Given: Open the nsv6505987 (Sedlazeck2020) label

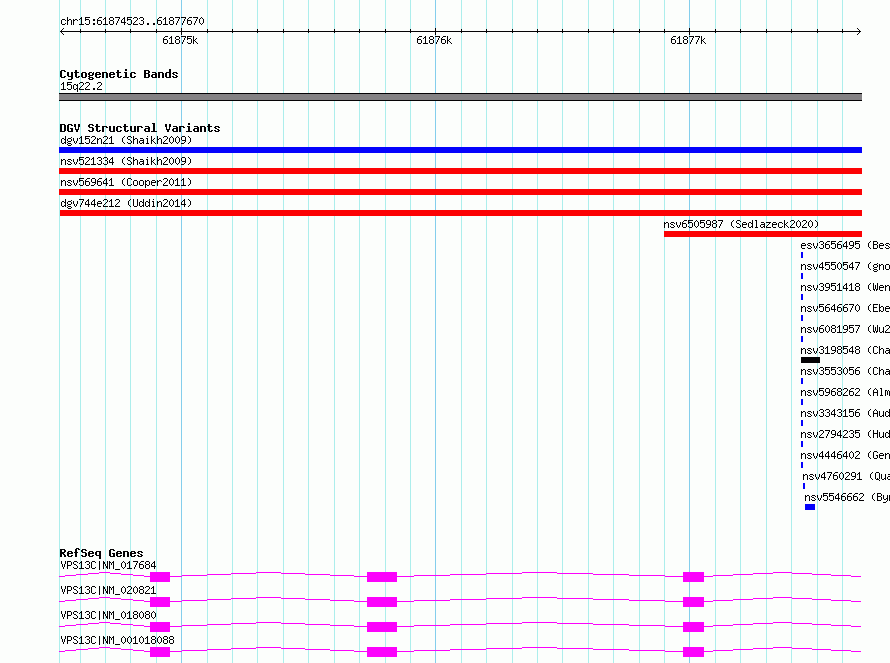Looking at the screenshot, I should point(741,224).
